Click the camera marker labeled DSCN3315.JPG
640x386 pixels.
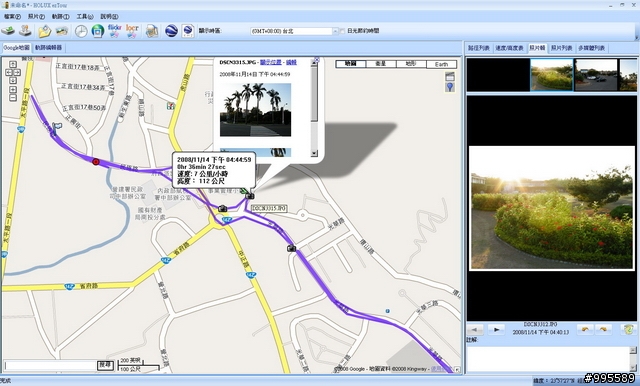[x=250, y=196]
